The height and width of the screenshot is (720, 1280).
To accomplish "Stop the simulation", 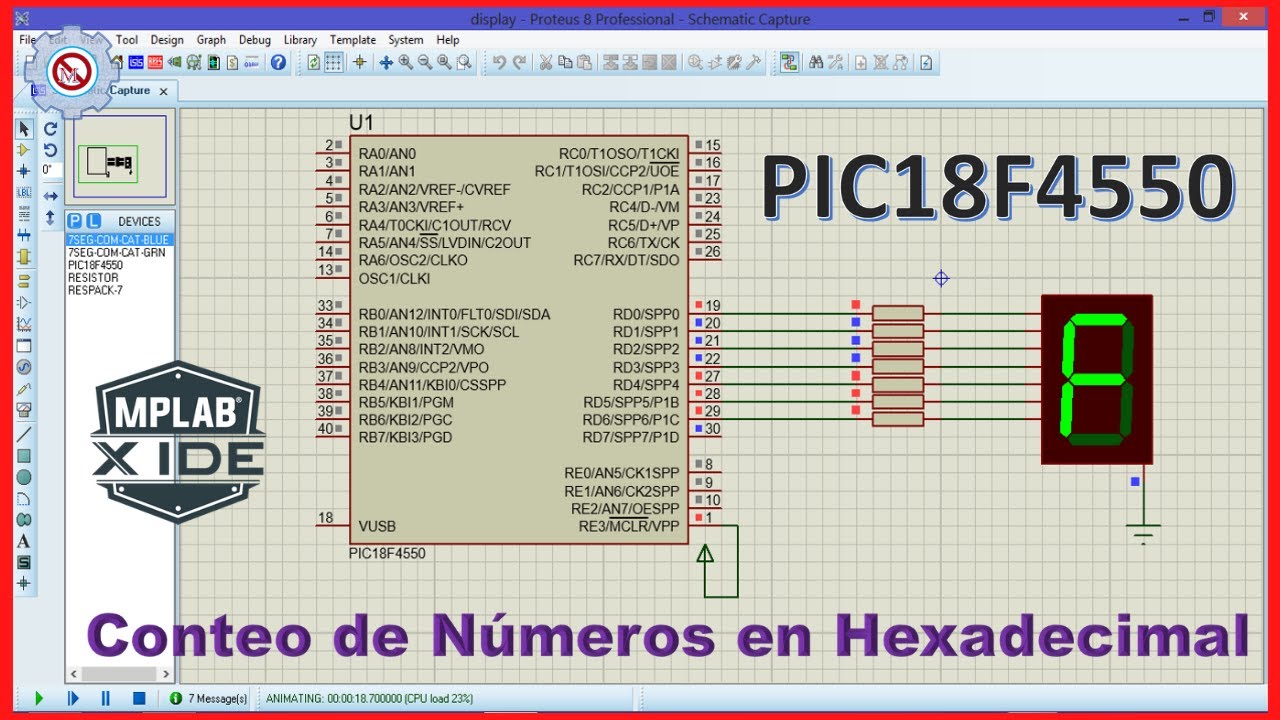I will pyautogui.click(x=139, y=698).
